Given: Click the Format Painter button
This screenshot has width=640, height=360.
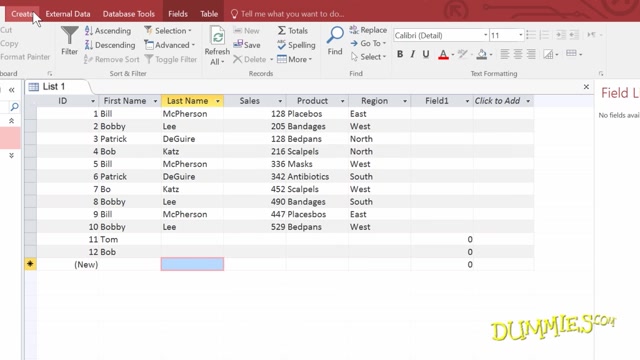Looking at the screenshot, I should click(25, 57).
